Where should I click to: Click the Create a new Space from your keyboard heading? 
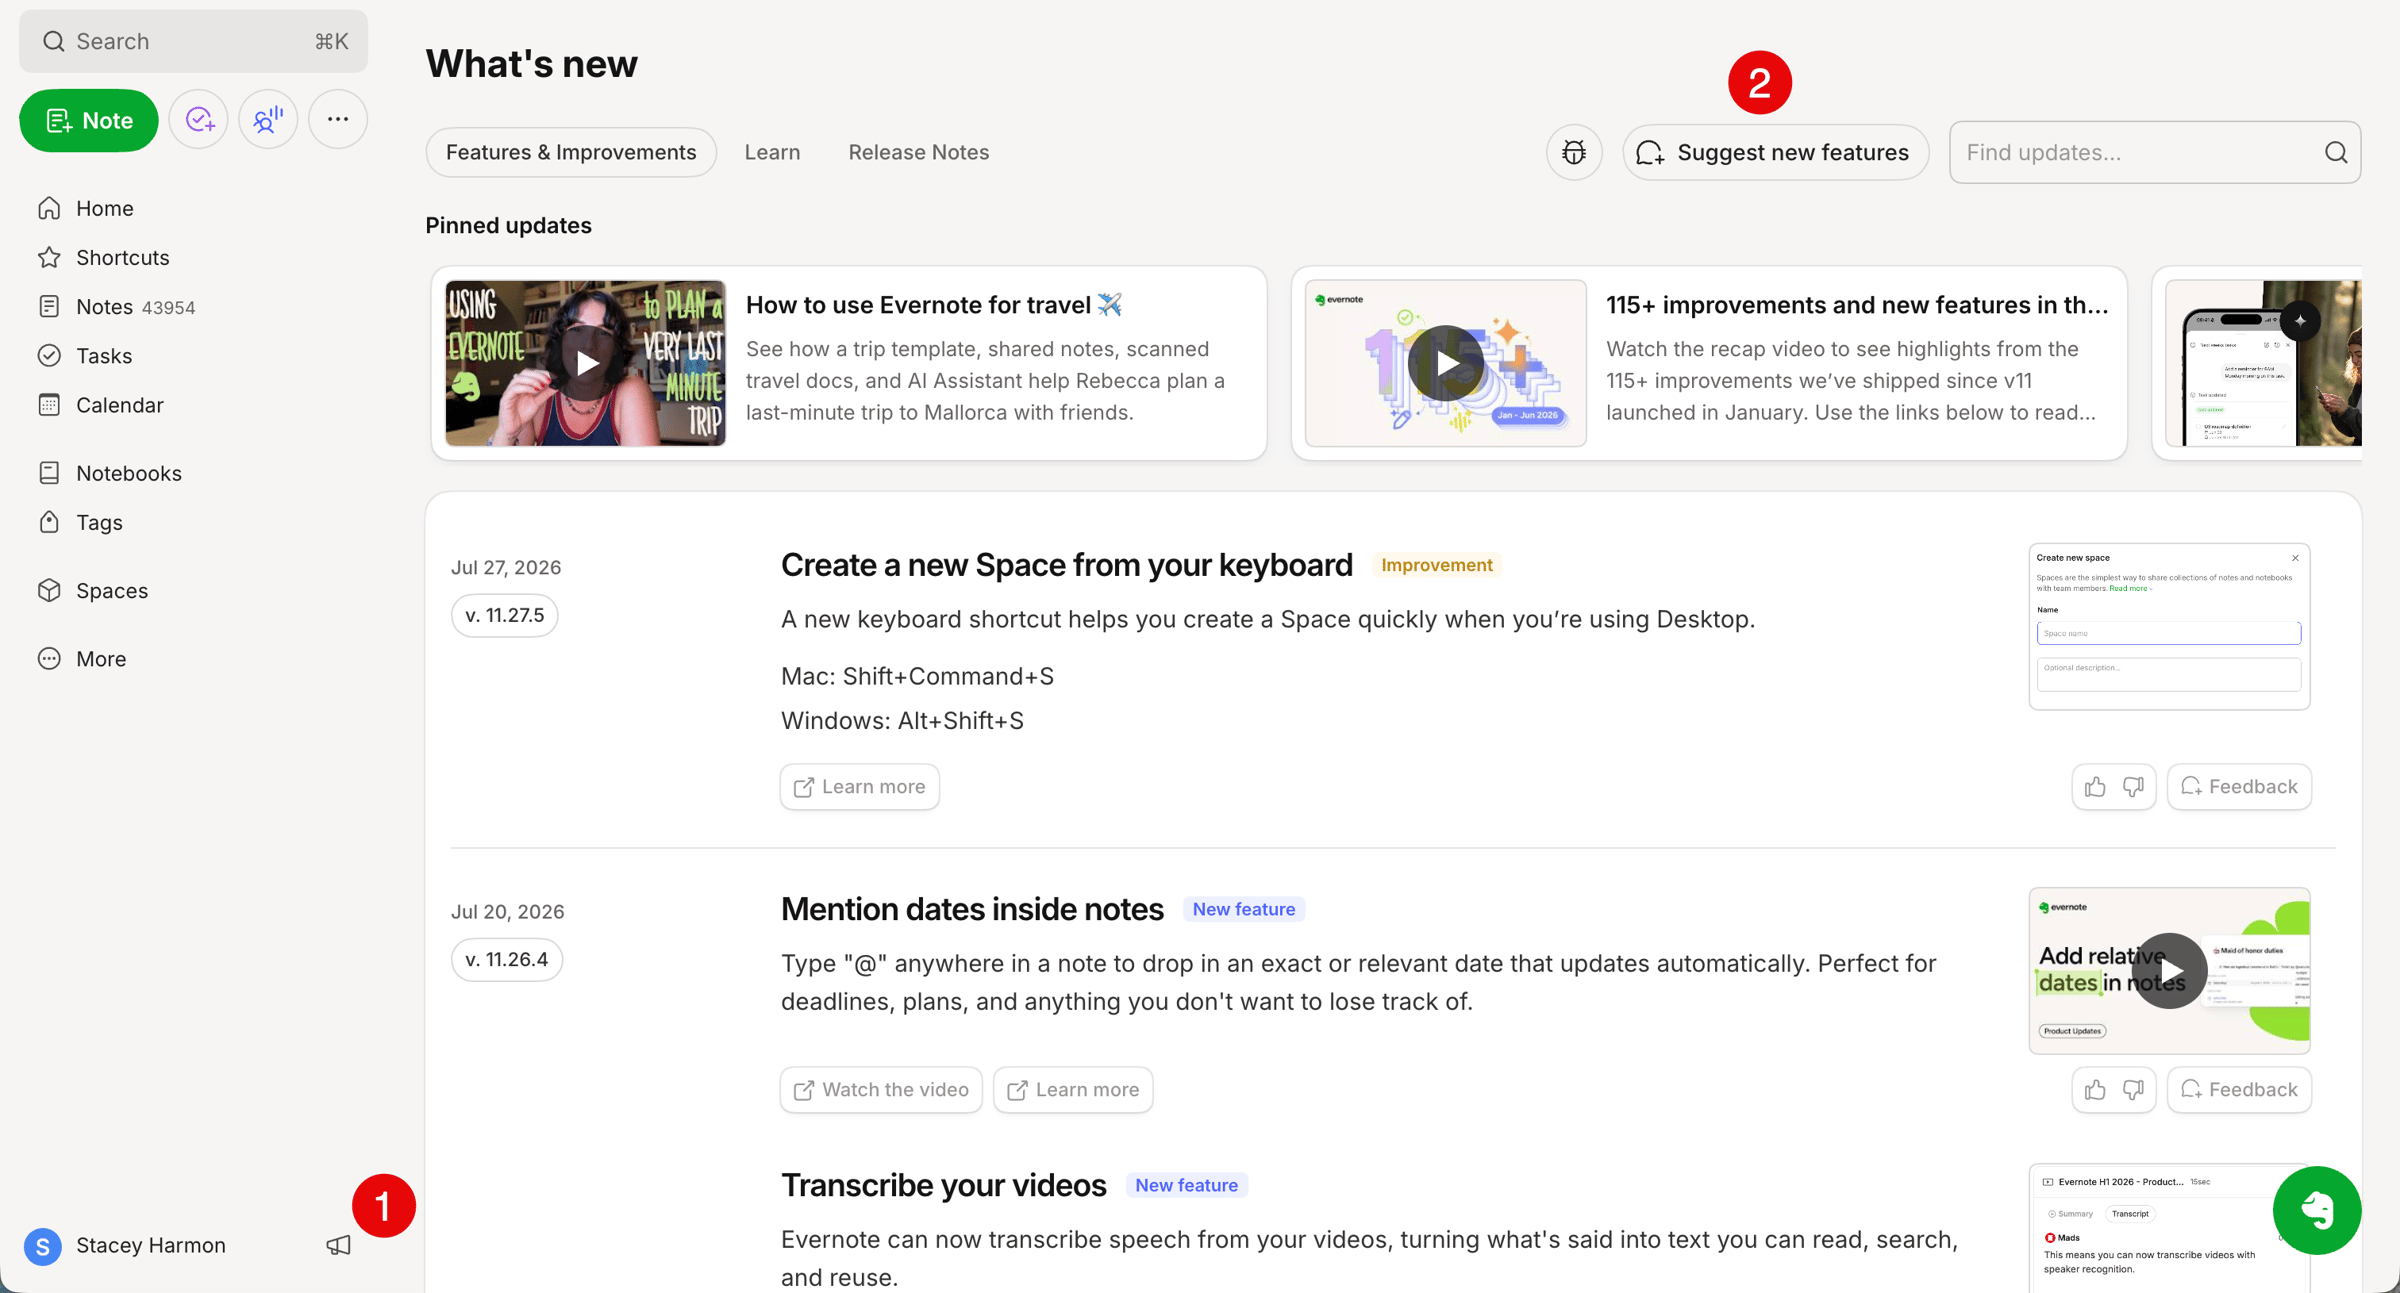pyautogui.click(x=1067, y=565)
